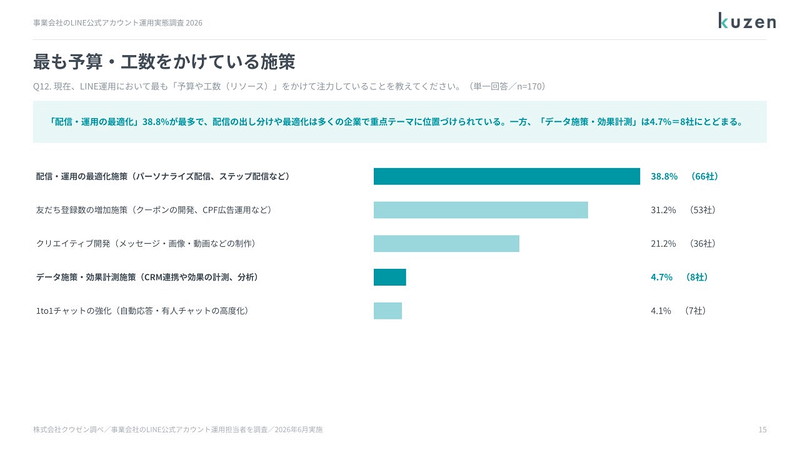The height and width of the screenshot is (450, 800).
Task: Click the label 友だち登録数の増加施策
Action: click(x=154, y=210)
